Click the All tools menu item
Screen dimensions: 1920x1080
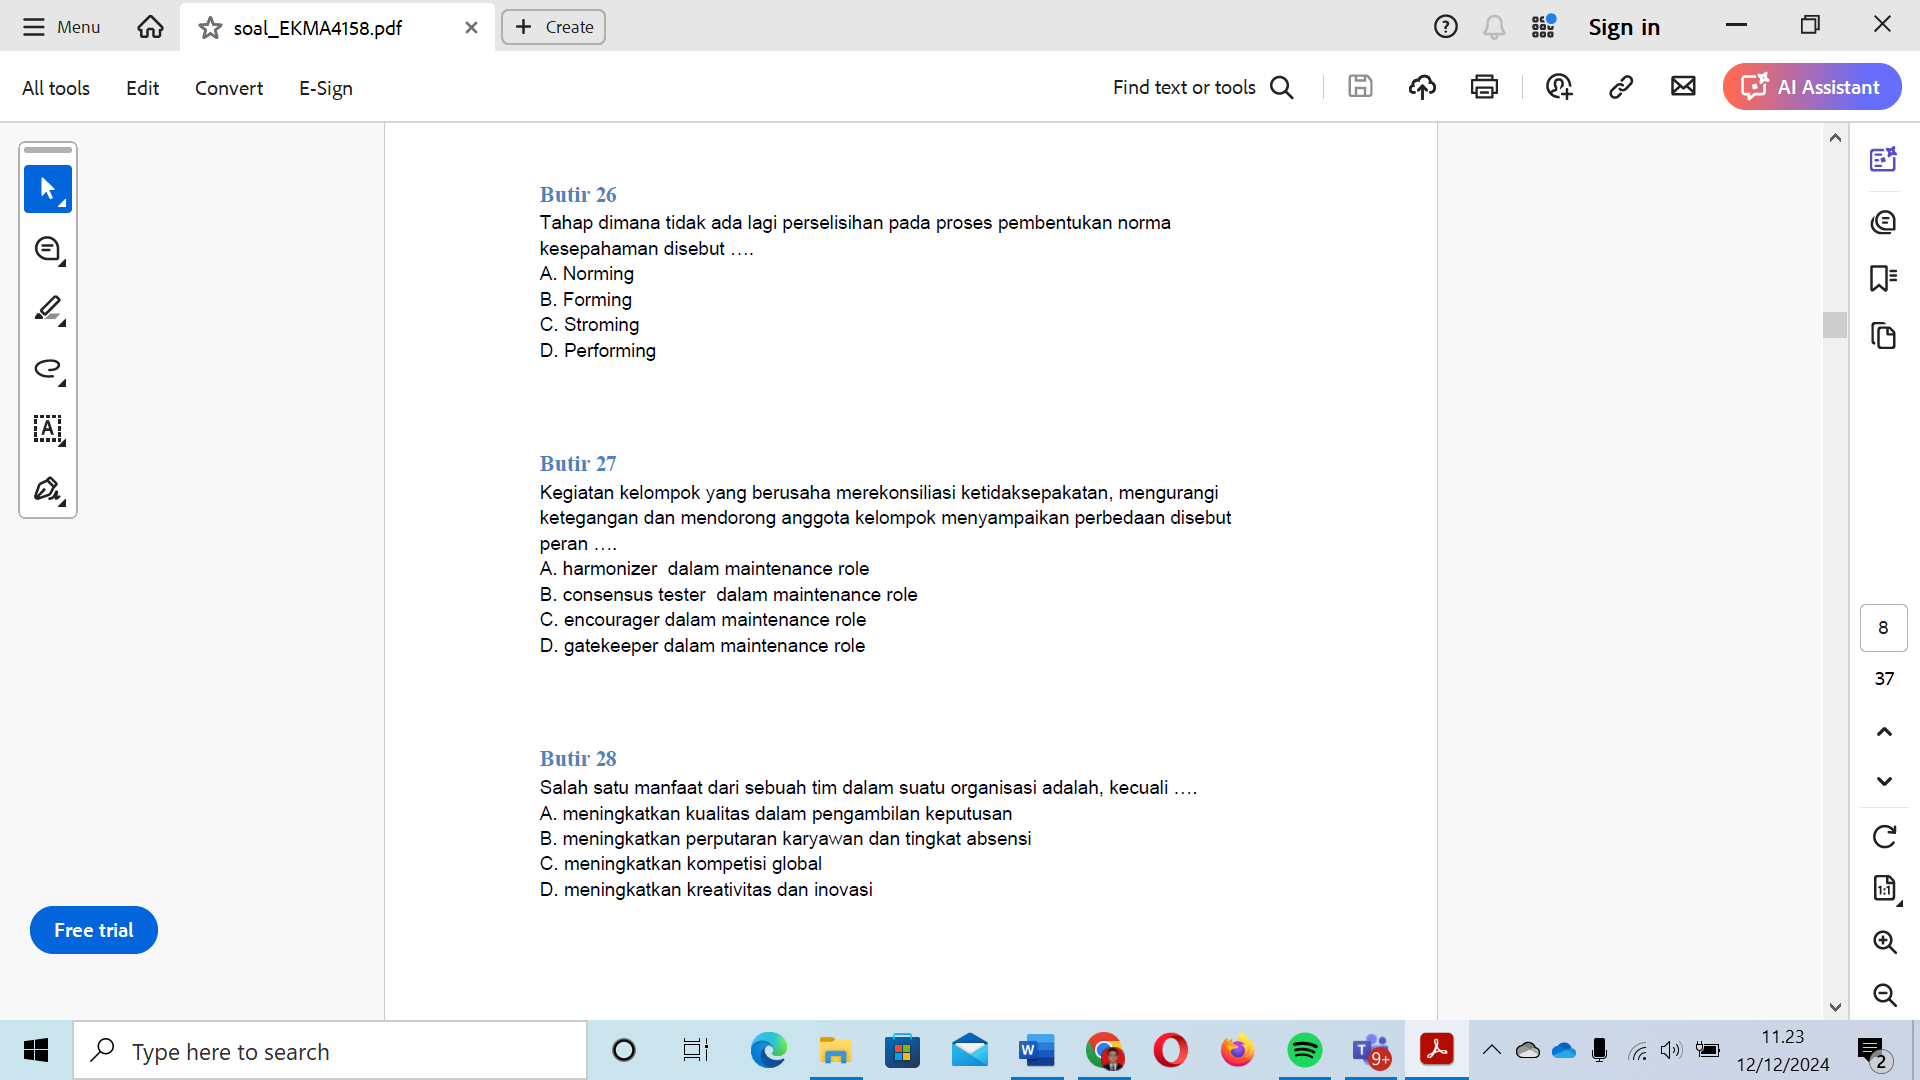point(55,88)
